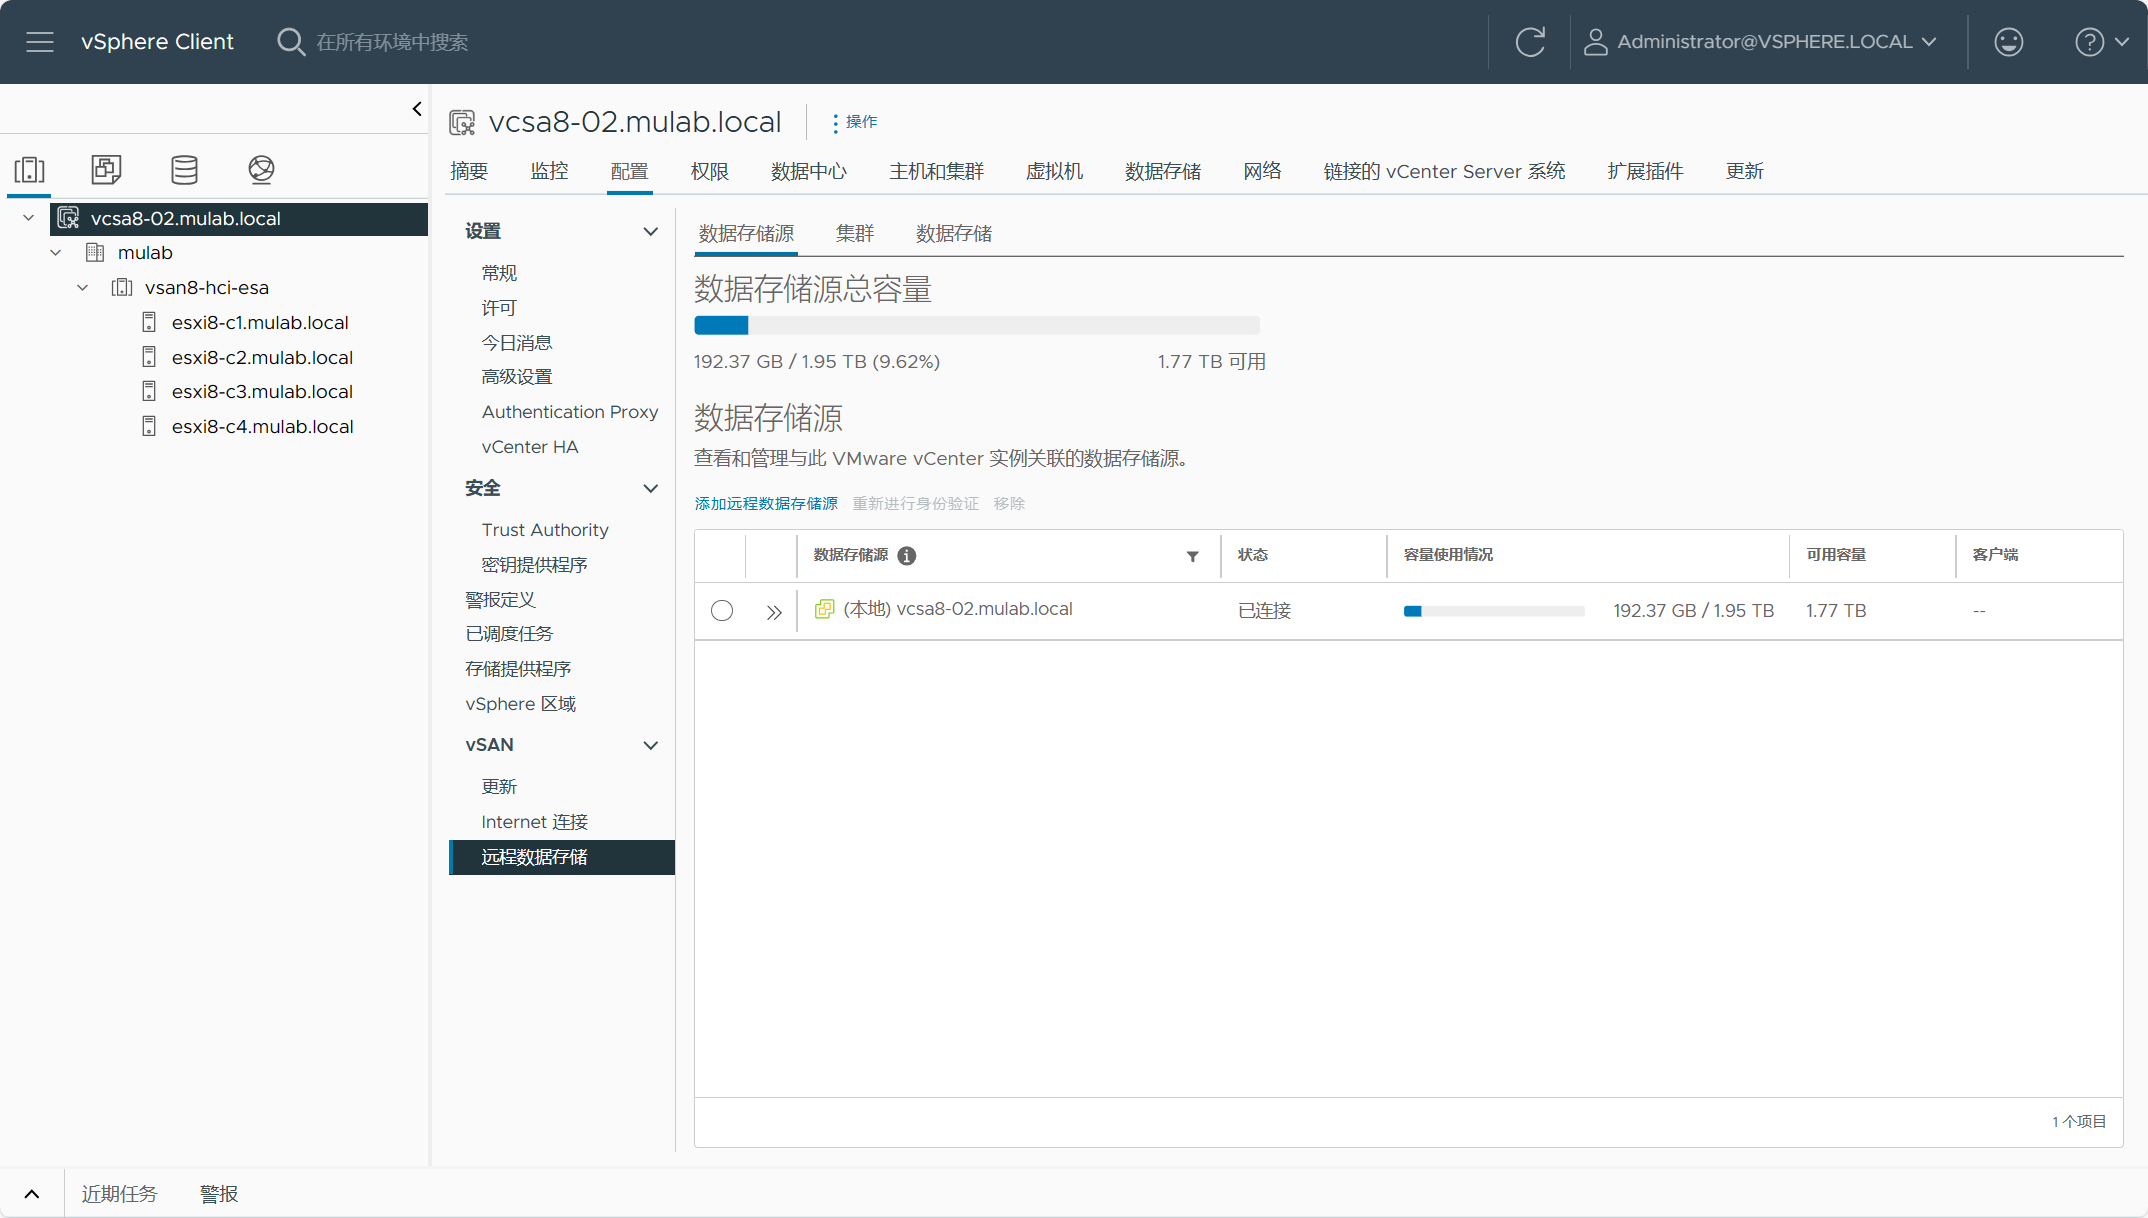
Task: Open Trust Authority settings
Action: (545, 530)
